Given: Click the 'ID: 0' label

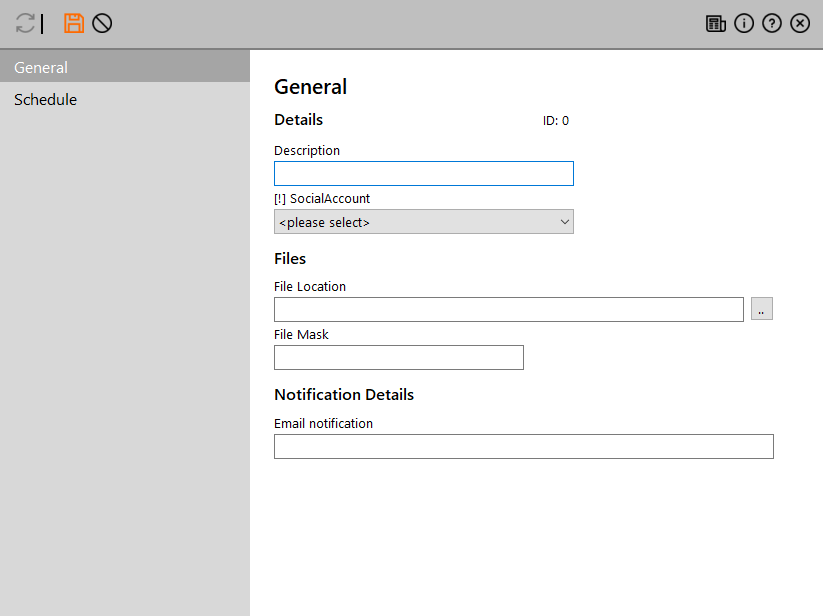Looking at the screenshot, I should [556, 121].
